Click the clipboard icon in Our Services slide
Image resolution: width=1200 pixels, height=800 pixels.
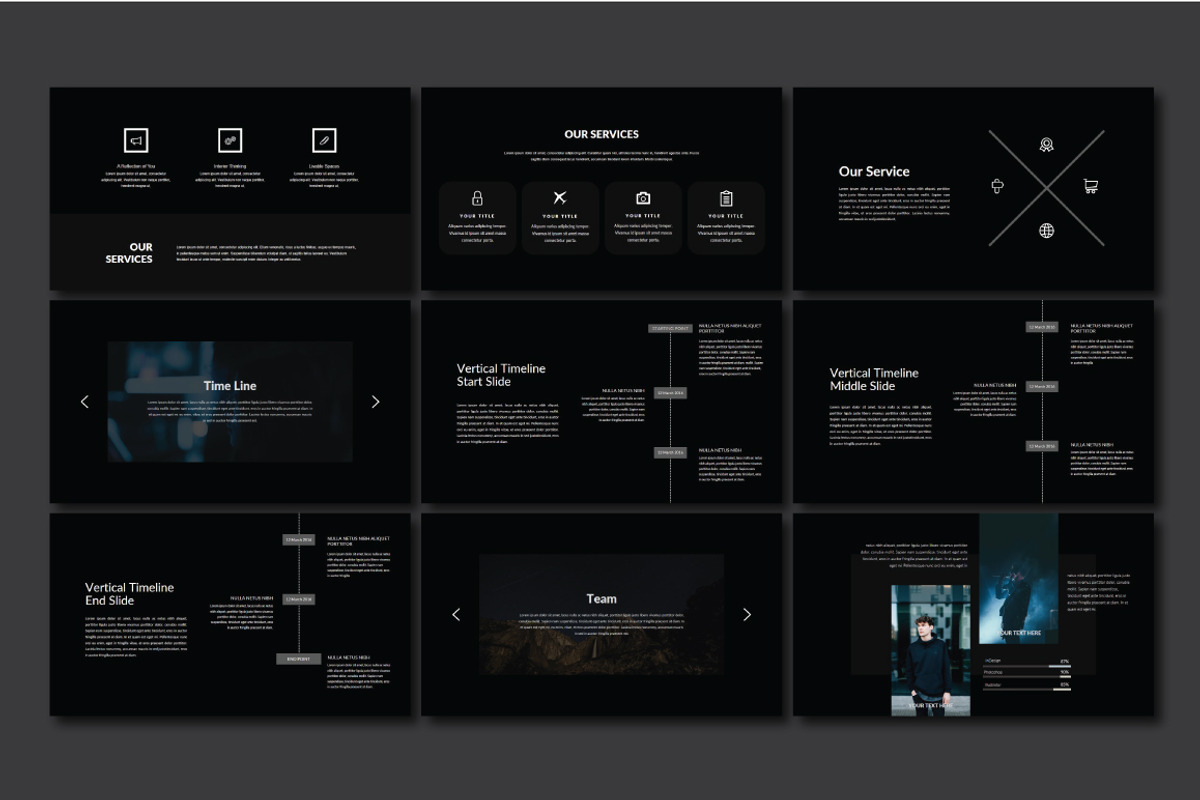pyautogui.click(x=726, y=198)
